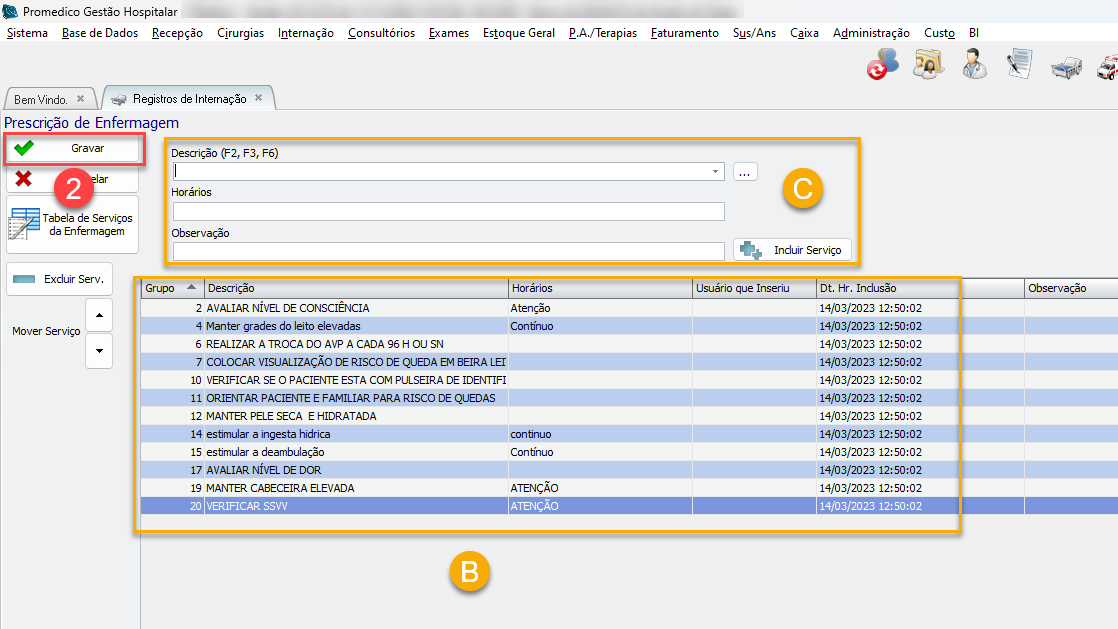Move service up with the up arrow
1118x629 pixels.
pos(99,315)
